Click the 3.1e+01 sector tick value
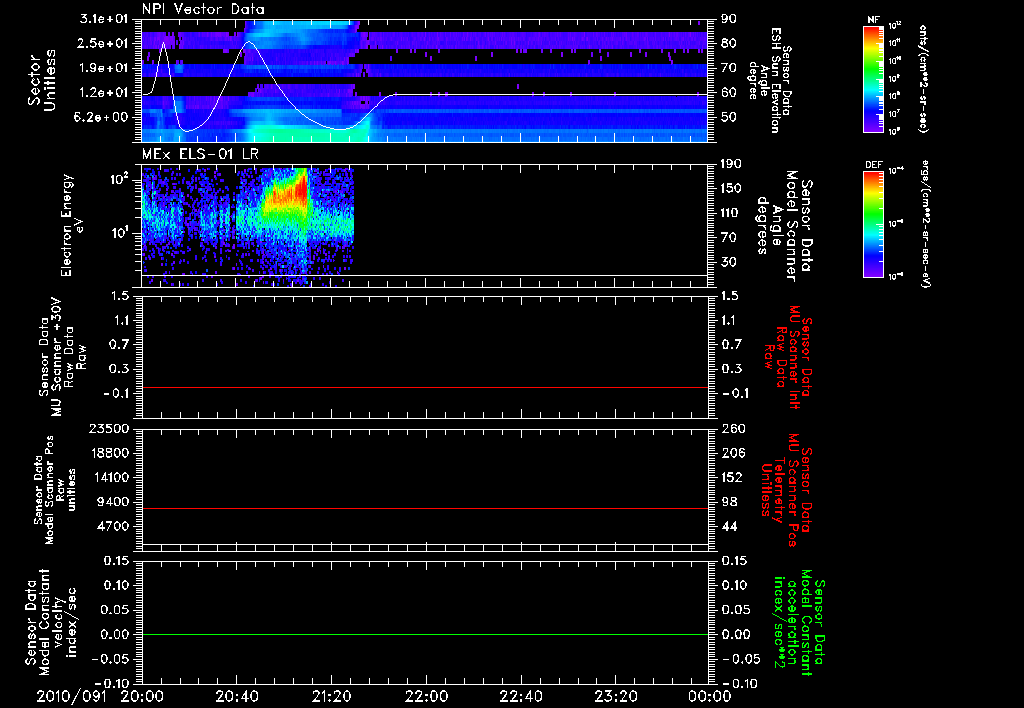Image resolution: width=1024 pixels, height=708 pixels. 104,19
